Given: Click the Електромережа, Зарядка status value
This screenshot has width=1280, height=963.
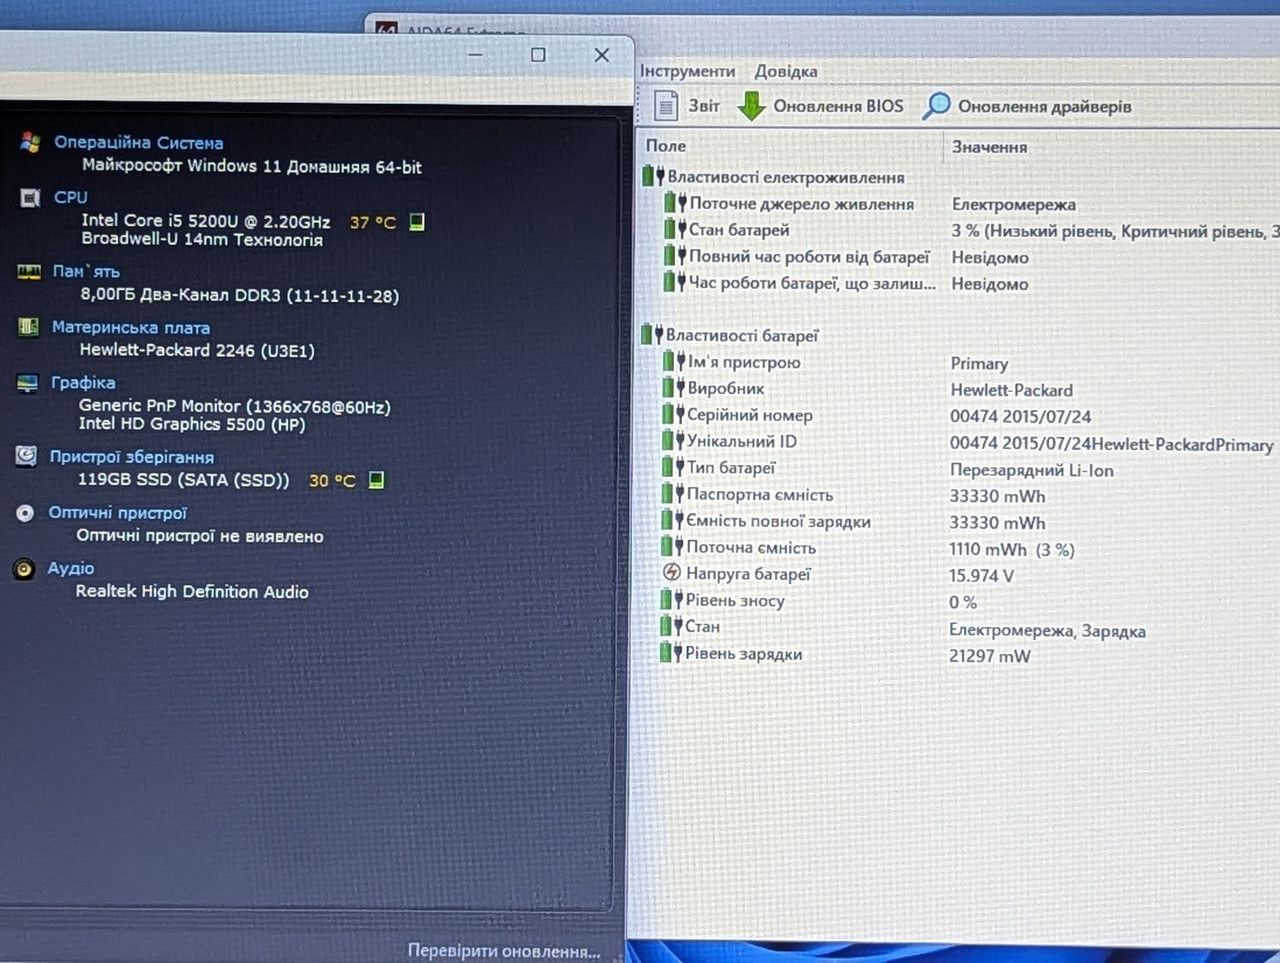Looking at the screenshot, I should [1047, 630].
